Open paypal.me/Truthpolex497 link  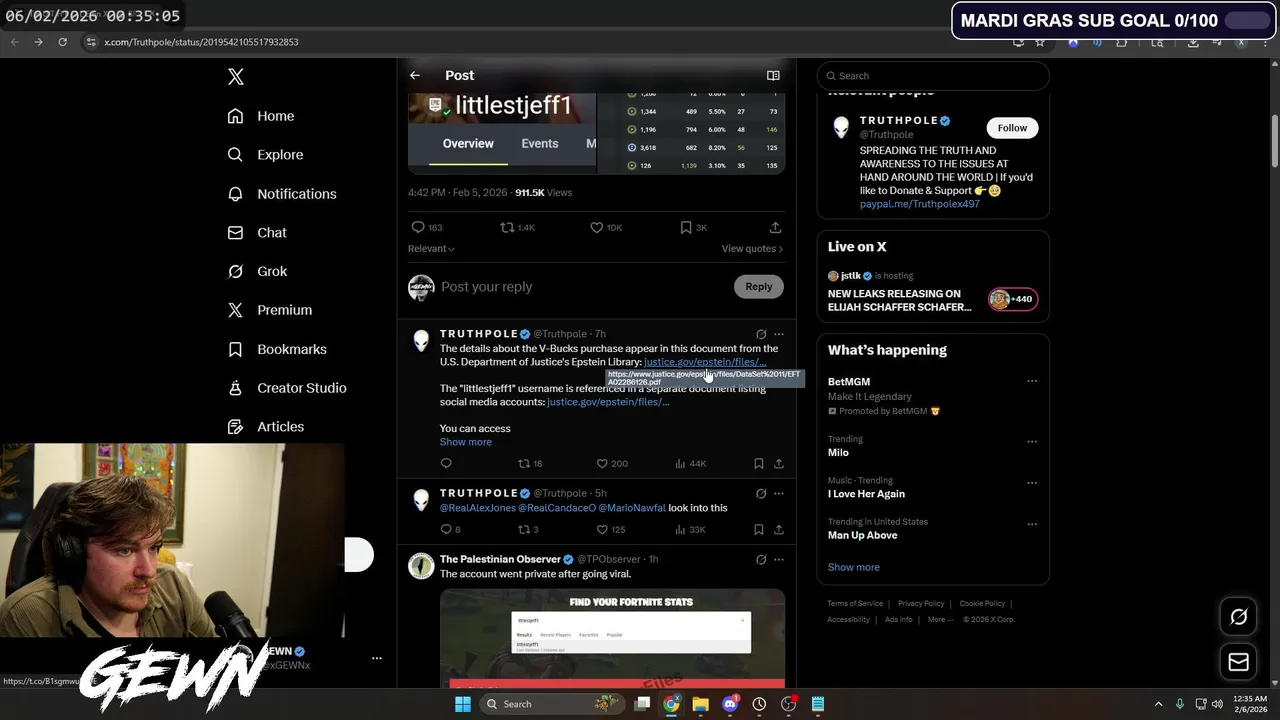click(x=919, y=204)
